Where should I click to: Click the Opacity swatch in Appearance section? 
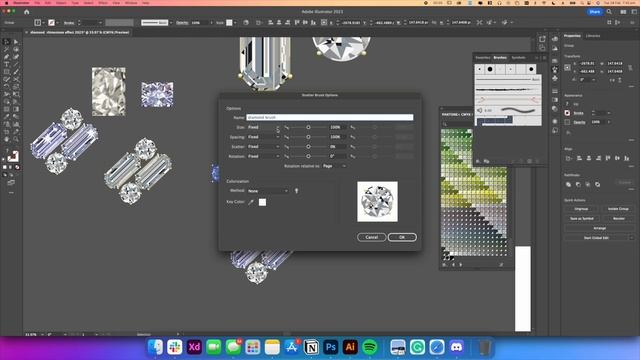(567, 122)
